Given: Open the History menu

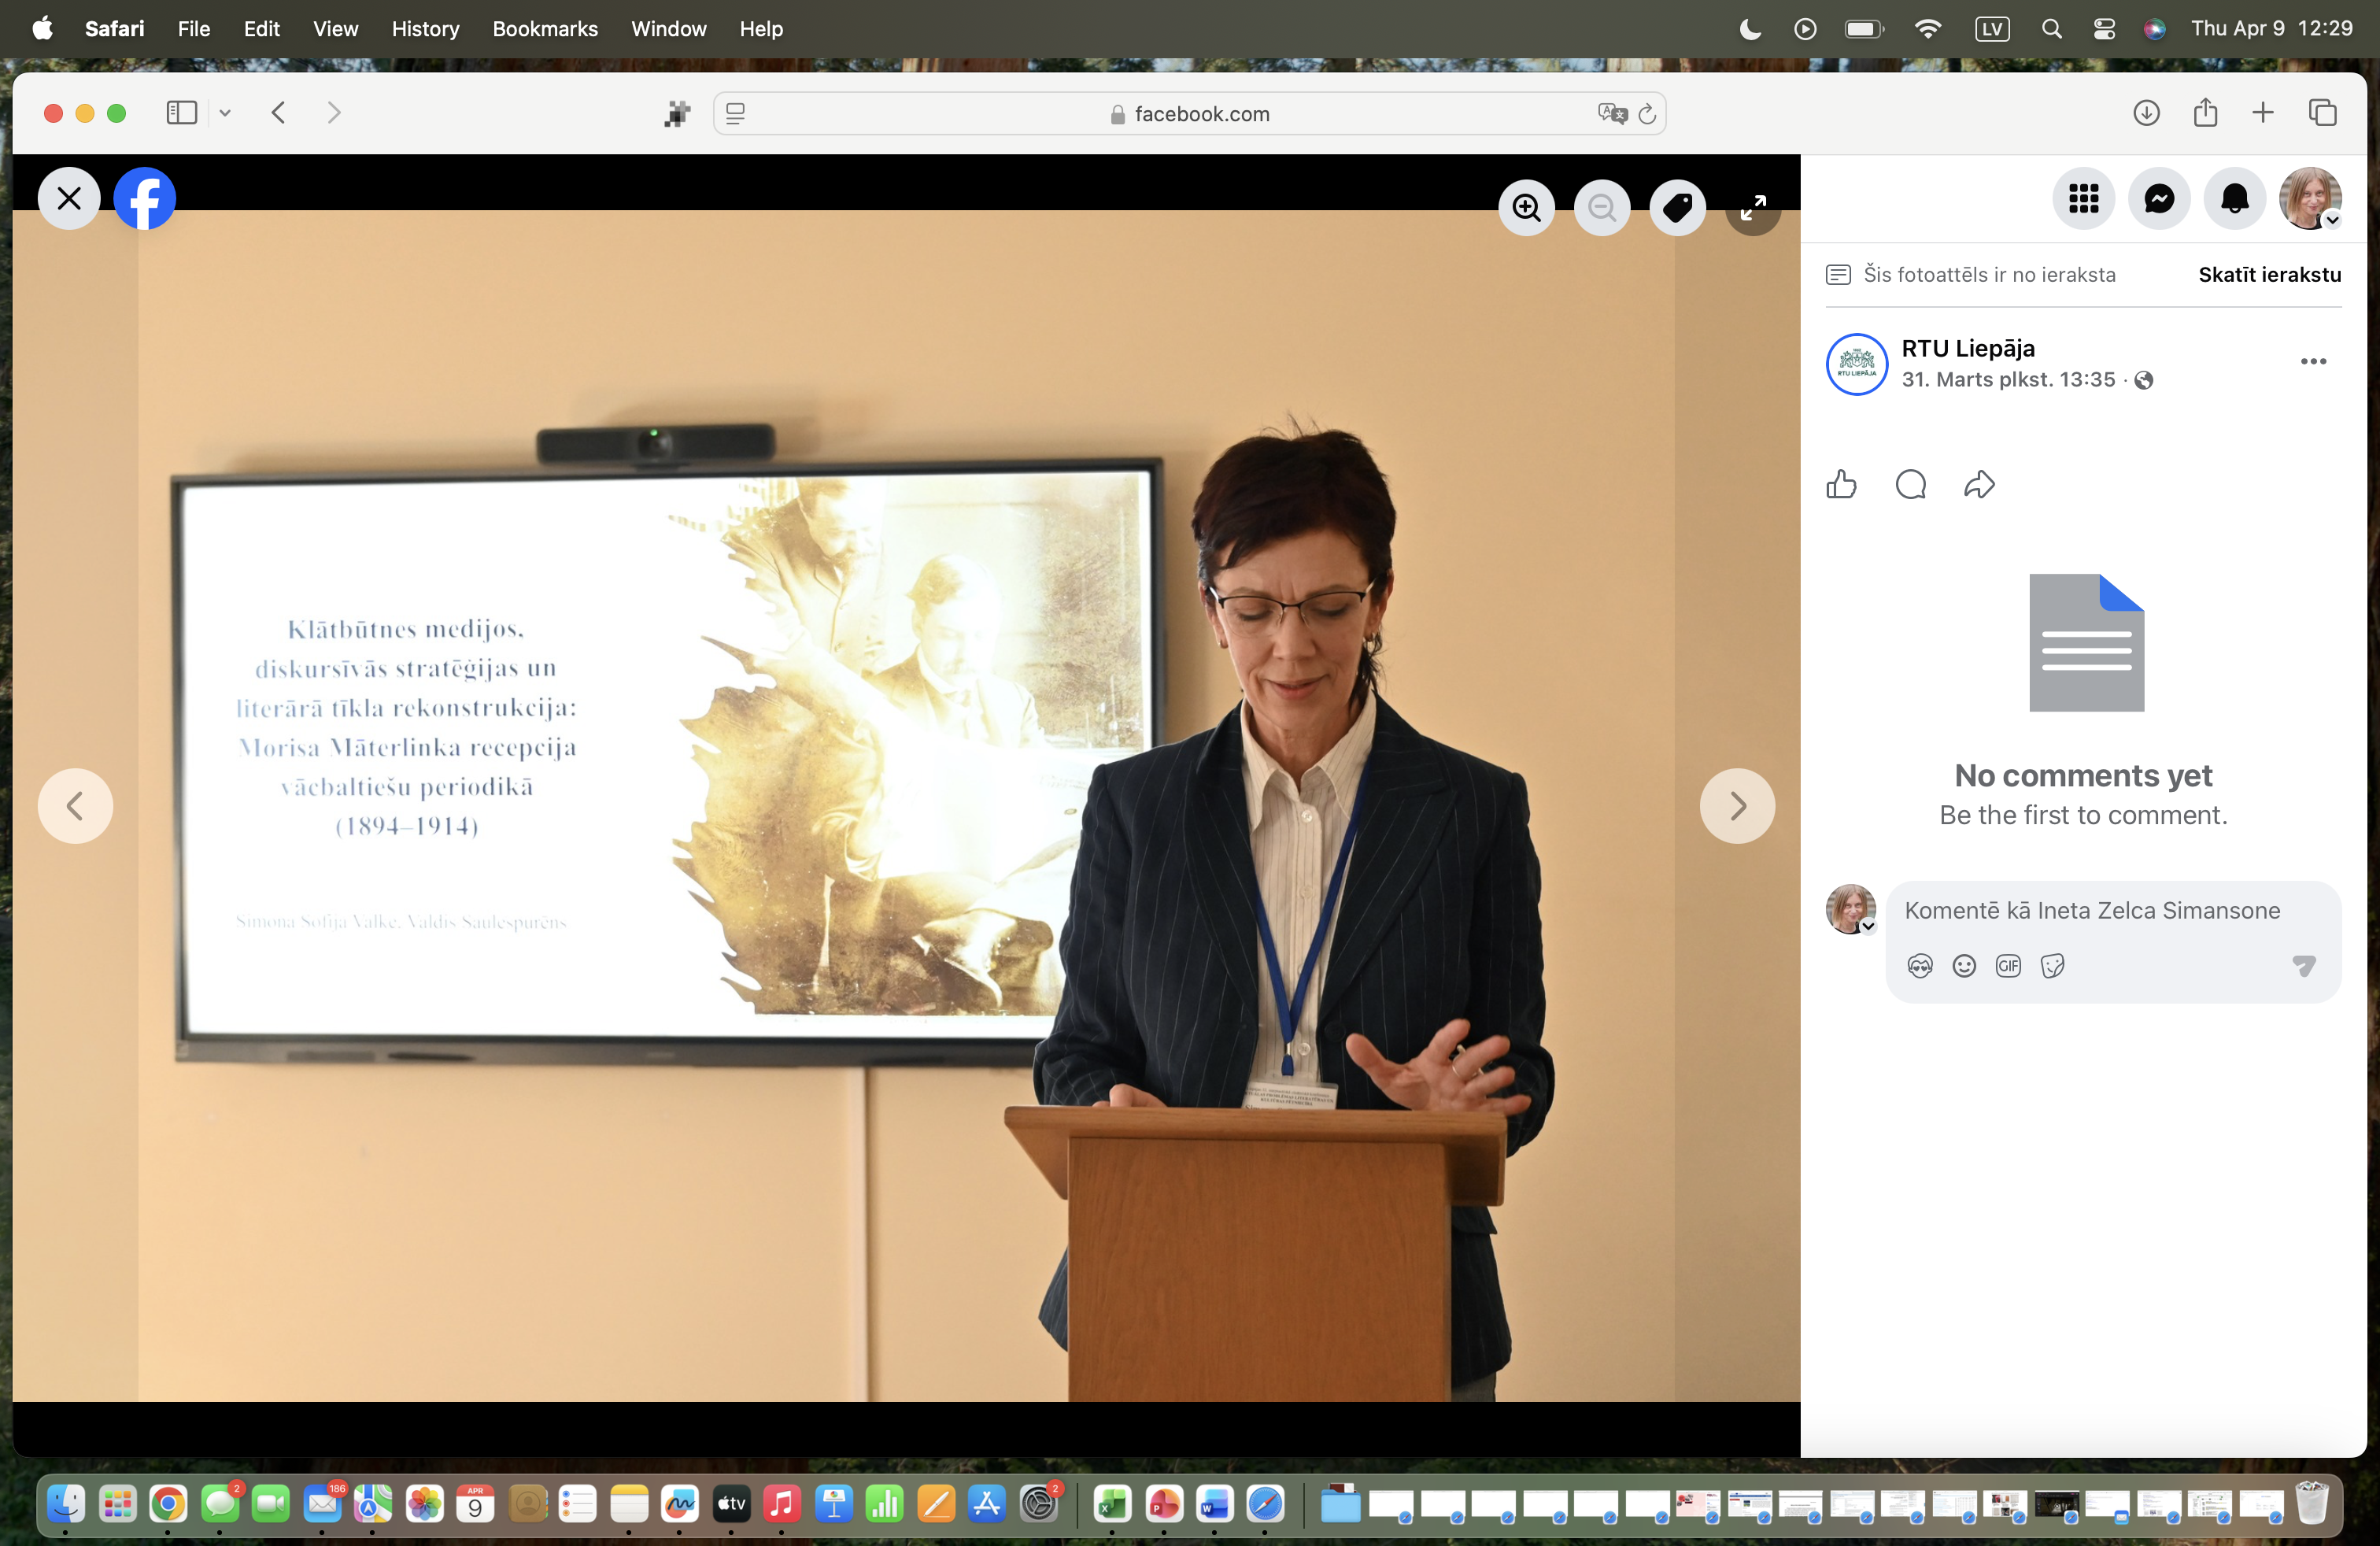Looking at the screenshot, I should (x=425, y=29).
